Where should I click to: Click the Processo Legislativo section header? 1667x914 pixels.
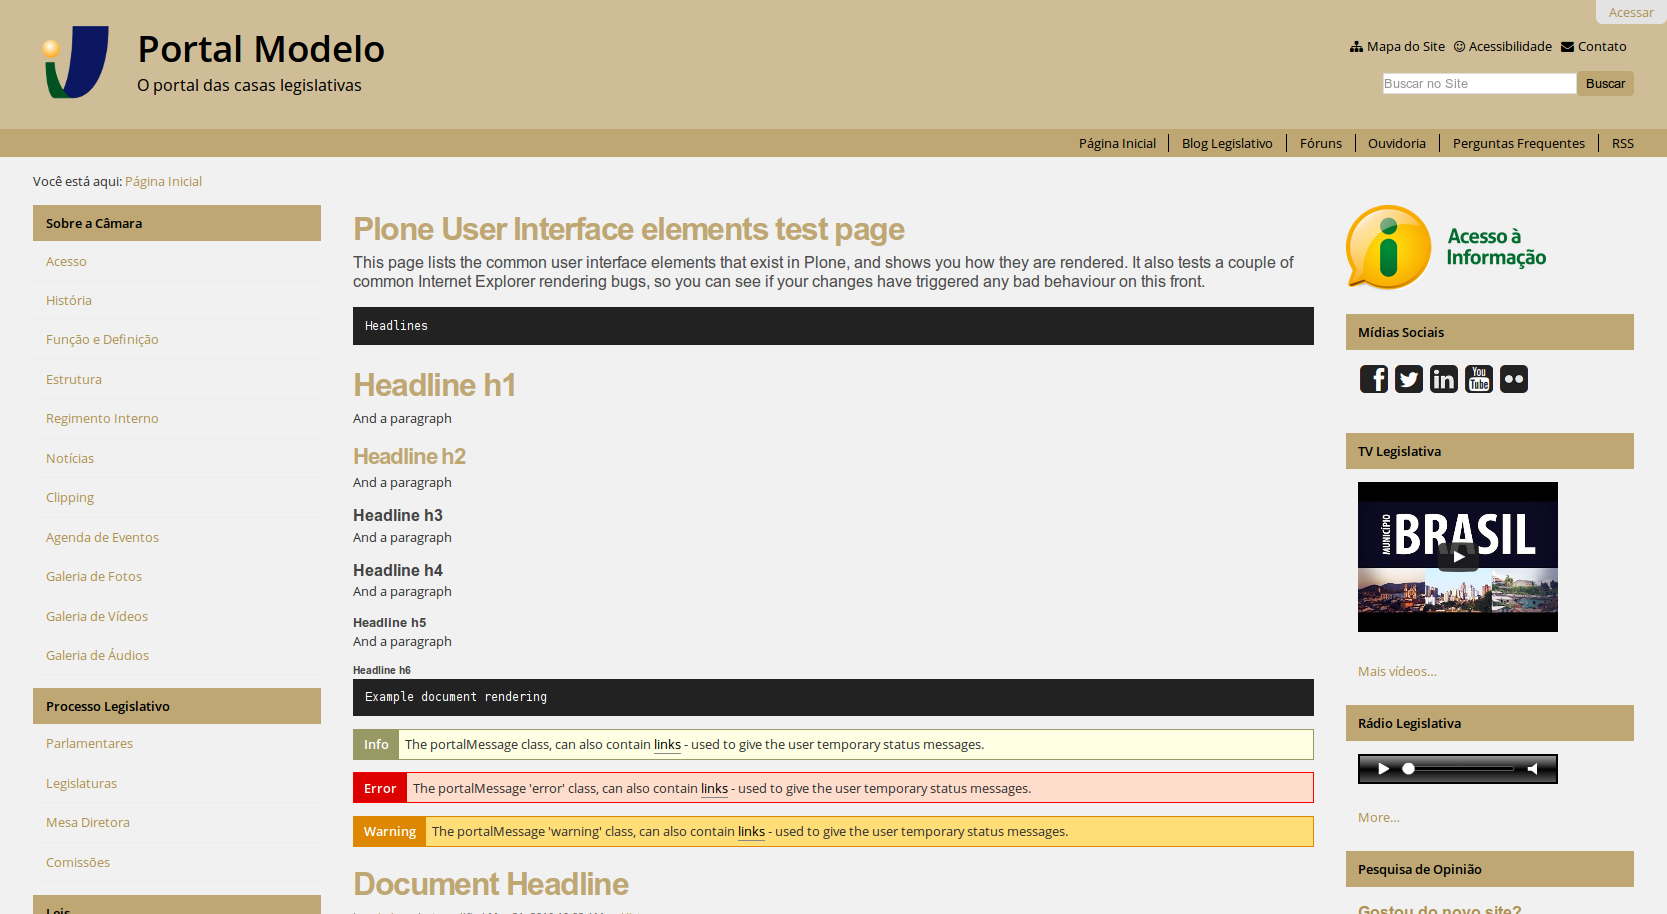coord(177,706)
